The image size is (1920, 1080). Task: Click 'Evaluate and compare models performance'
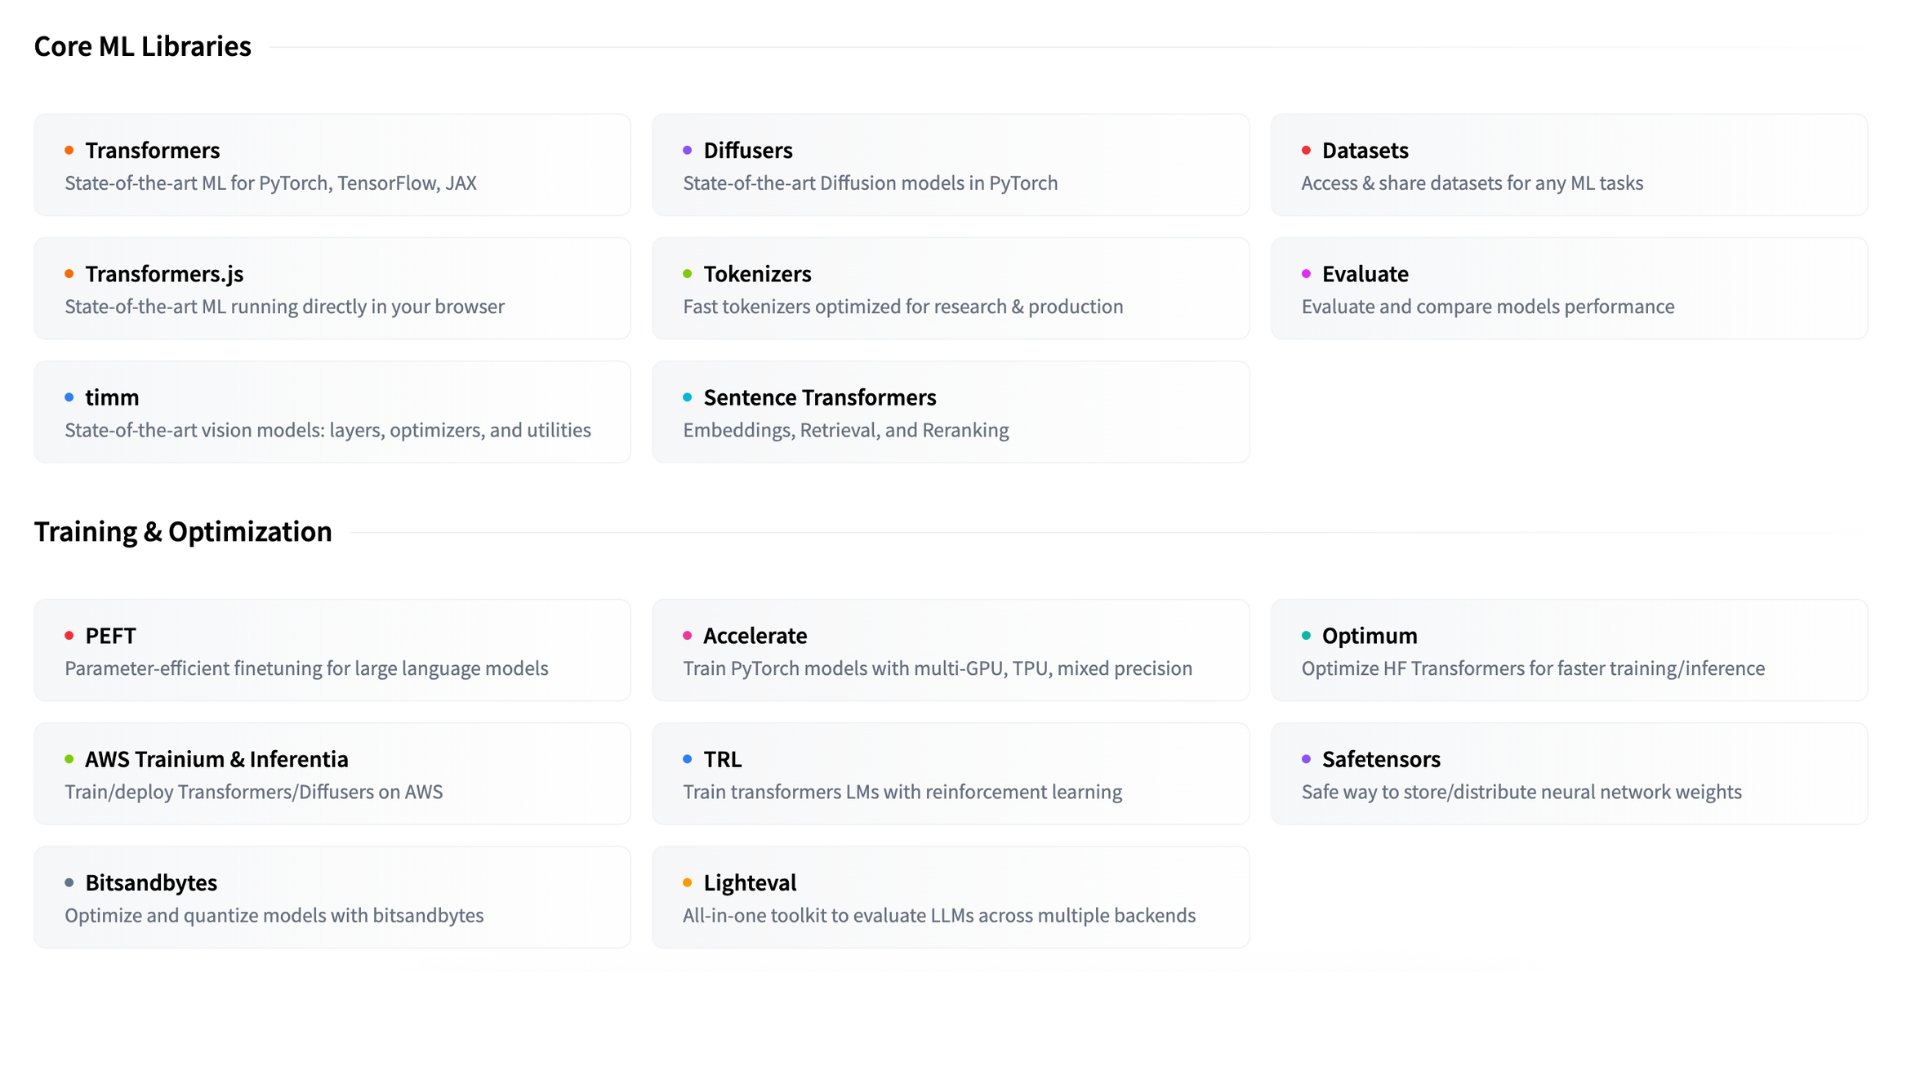[x=1488, y=307]
